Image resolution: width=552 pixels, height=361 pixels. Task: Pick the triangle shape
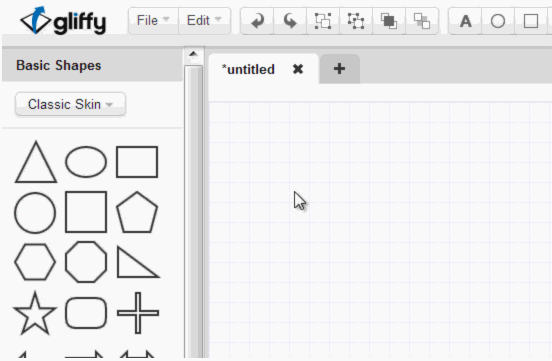(36, 162)
